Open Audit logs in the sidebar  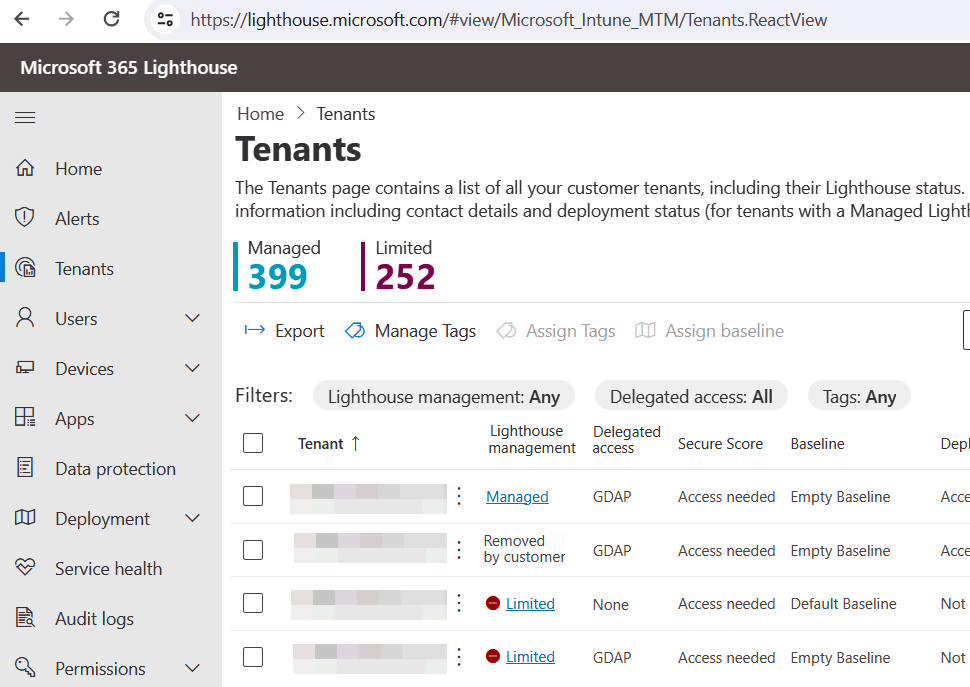coord(95,618)
